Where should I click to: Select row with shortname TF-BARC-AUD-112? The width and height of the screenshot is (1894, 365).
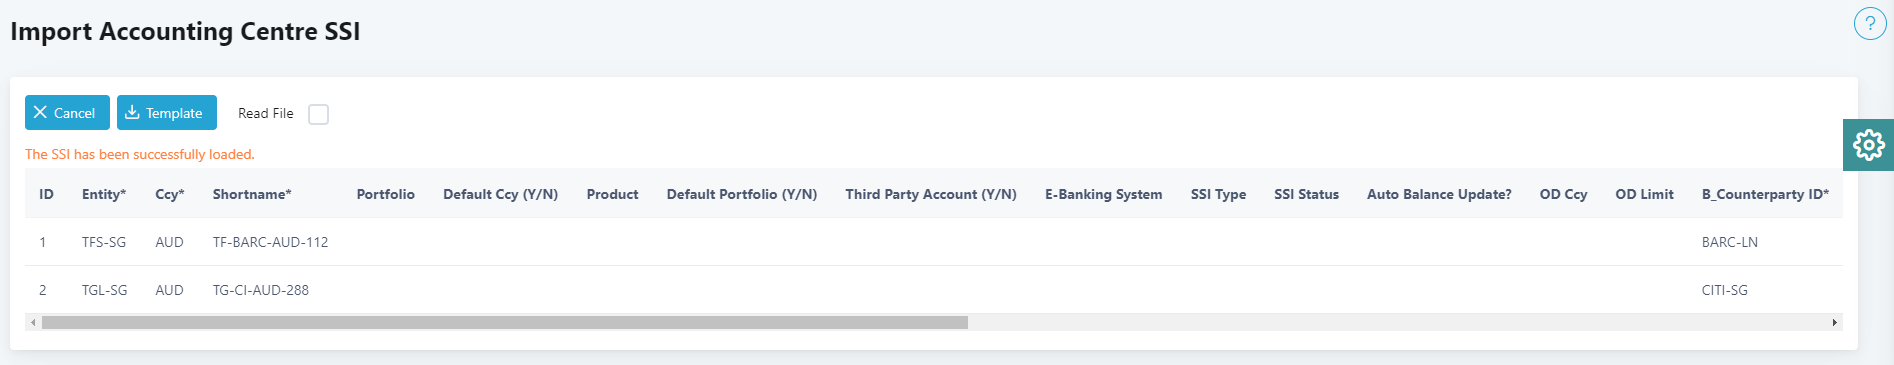[x=934, y=242]
